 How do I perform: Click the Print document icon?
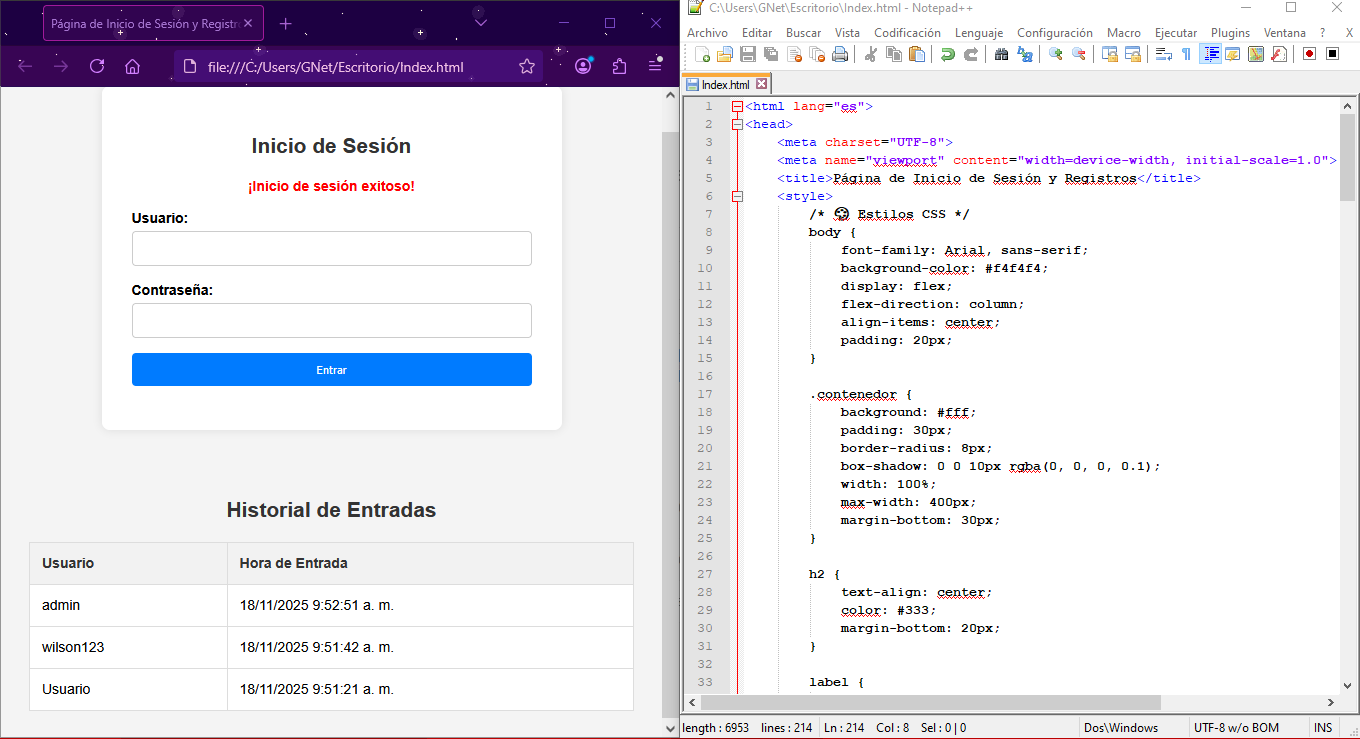840,54
